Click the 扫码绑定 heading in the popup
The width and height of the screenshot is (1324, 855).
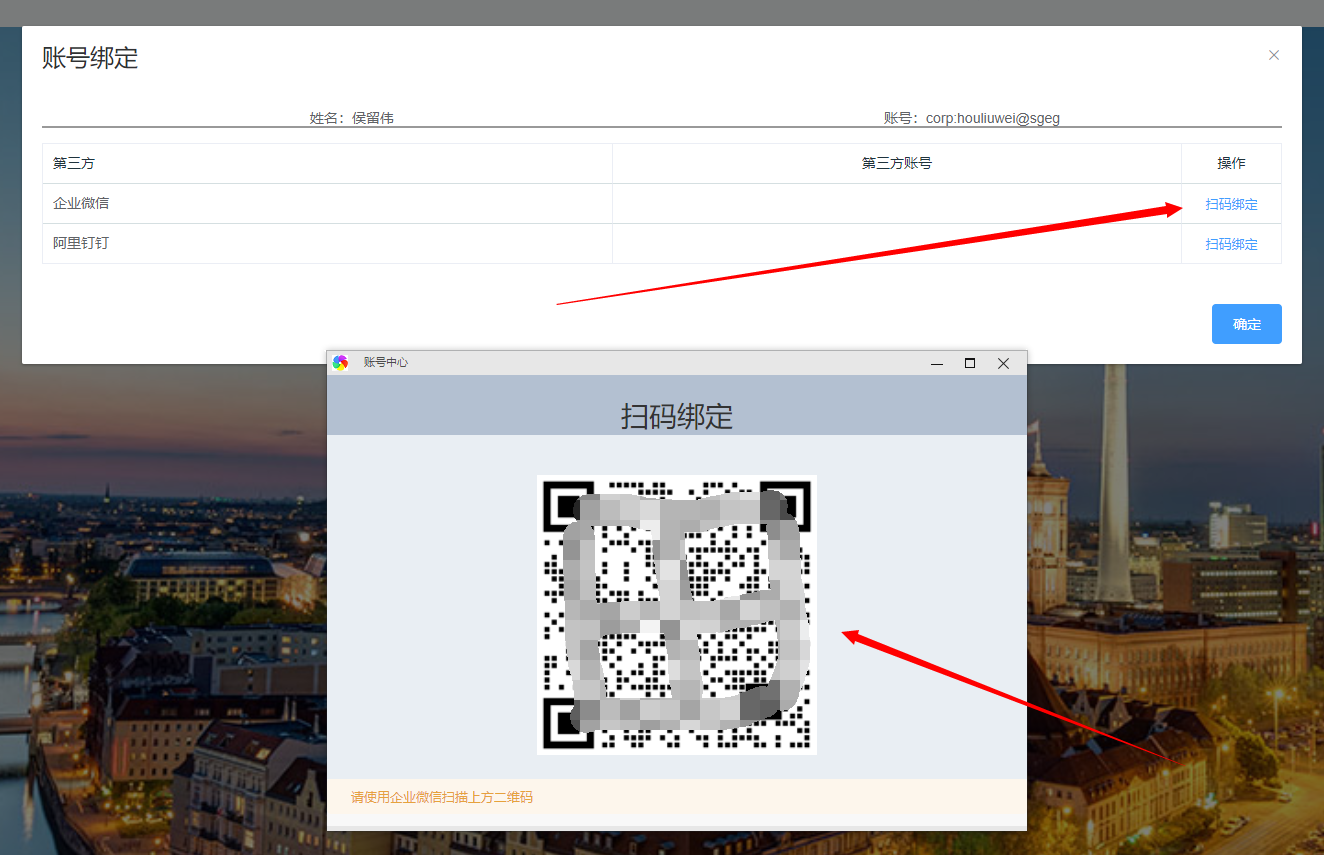point(676,415)
